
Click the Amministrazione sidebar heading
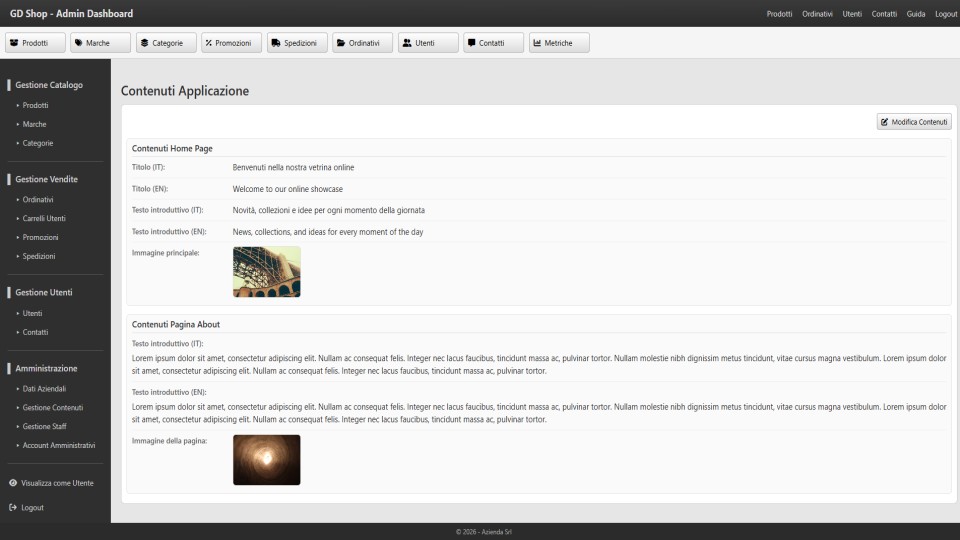coord(47,369)
